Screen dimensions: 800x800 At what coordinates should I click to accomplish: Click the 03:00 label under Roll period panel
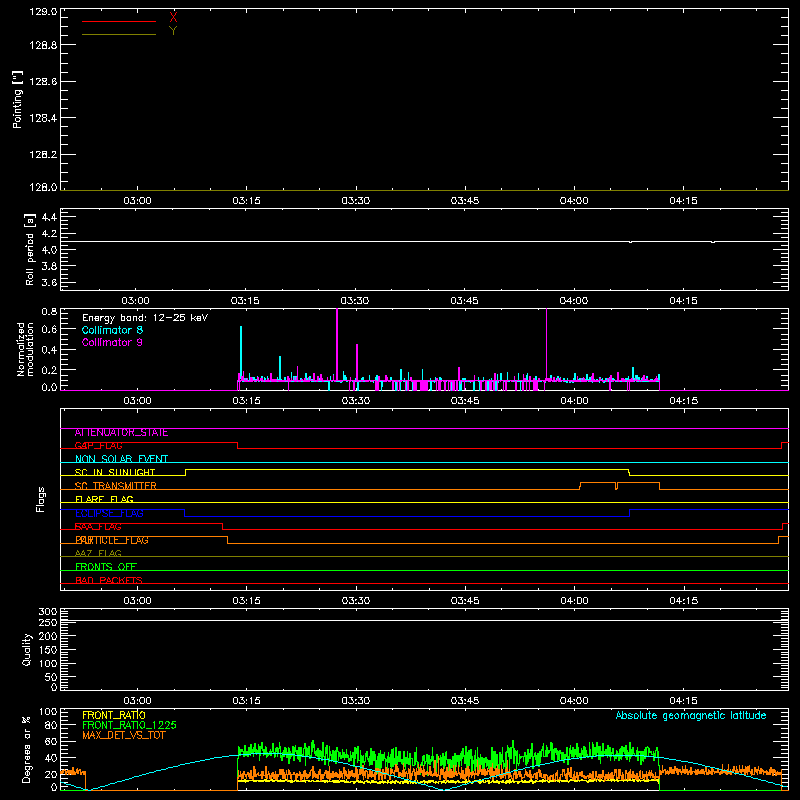point(136,301)
